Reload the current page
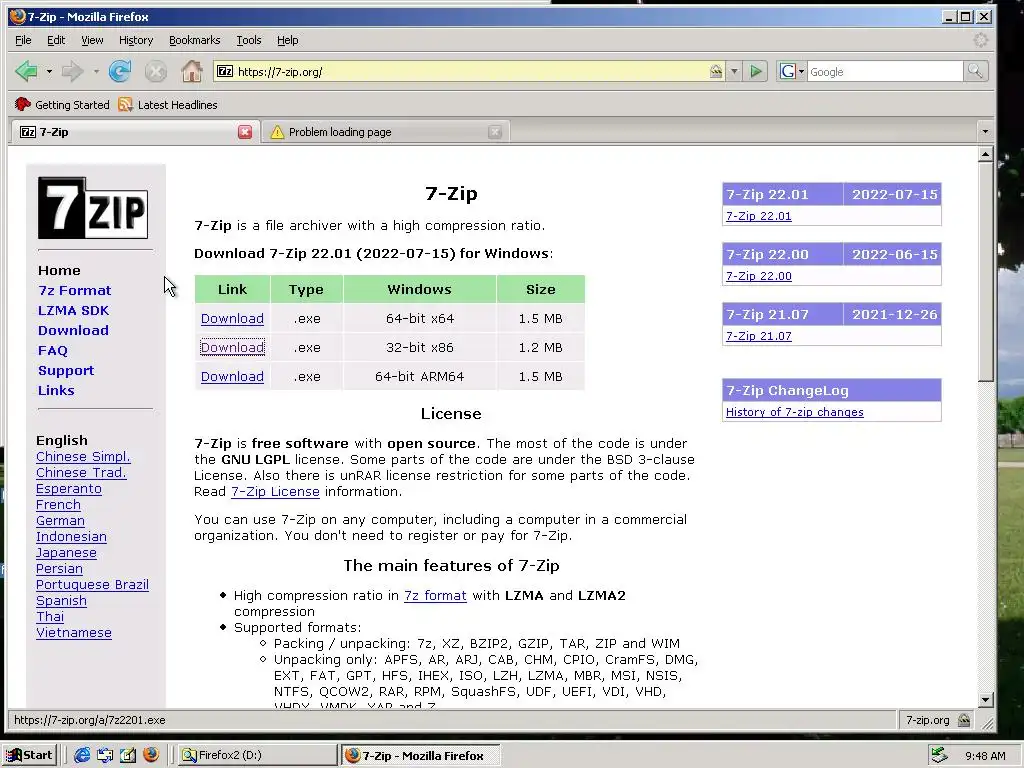The width and height of the screenshot is (1024, 768). pyautogui.click(x=120, y=71)
